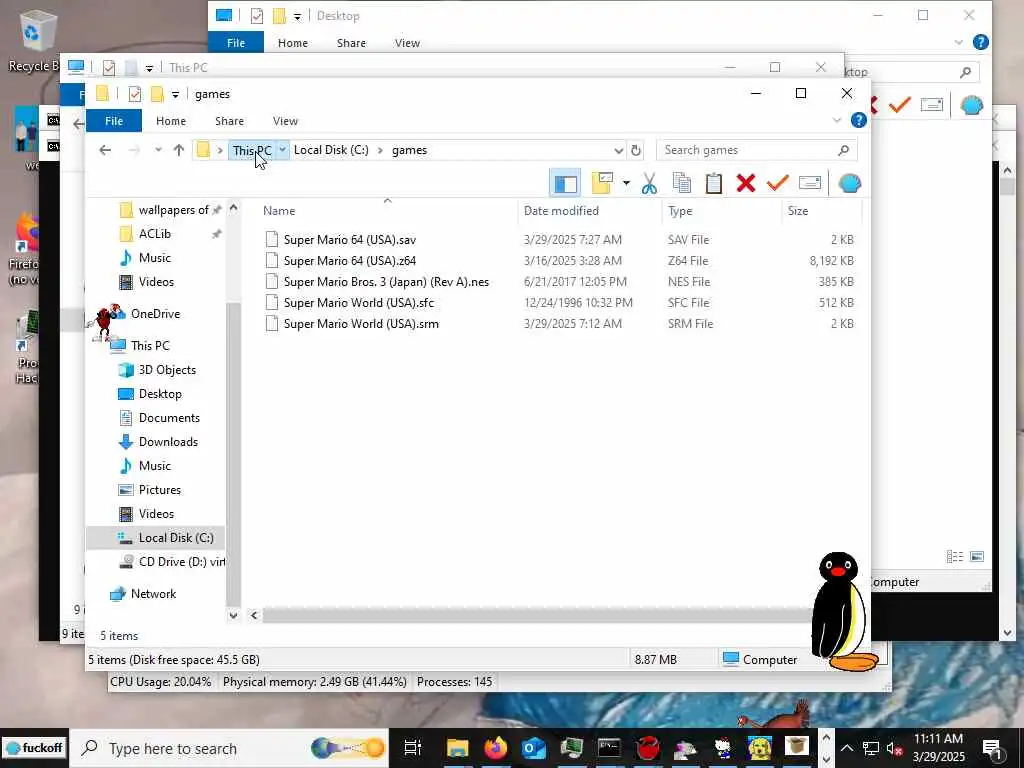Open dropdown arrow after This PC breadcrumb
The image size is (1024, 768).
[x=282, y=150]
